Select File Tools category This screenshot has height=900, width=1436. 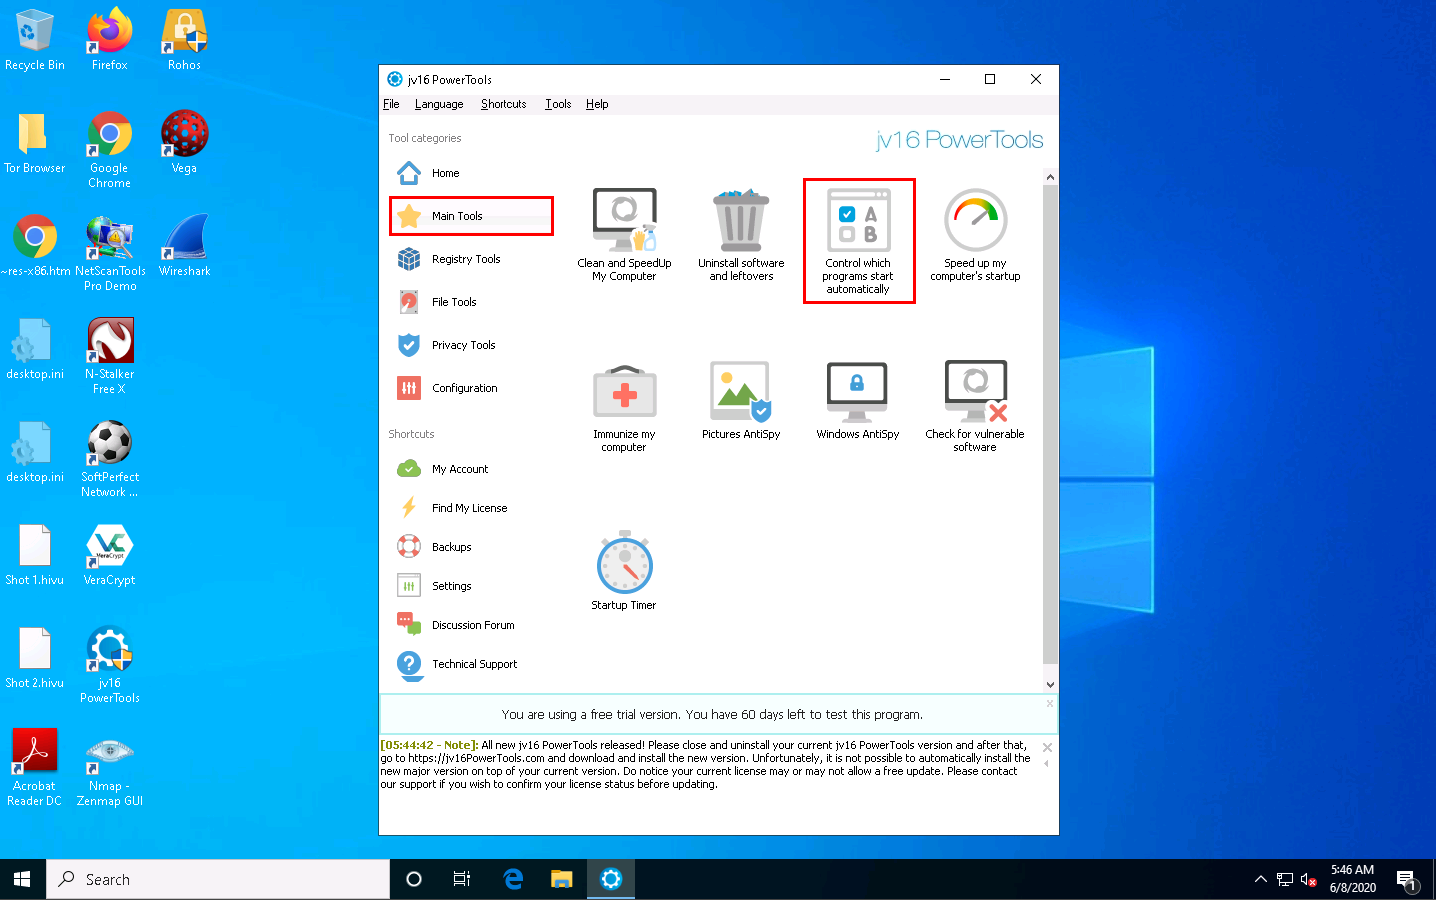pos(437,302)
